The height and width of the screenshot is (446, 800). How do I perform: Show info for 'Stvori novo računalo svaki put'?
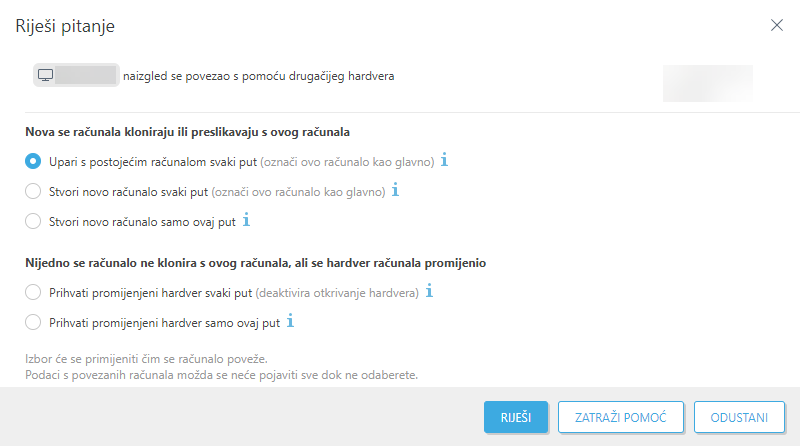pos(395,190)
